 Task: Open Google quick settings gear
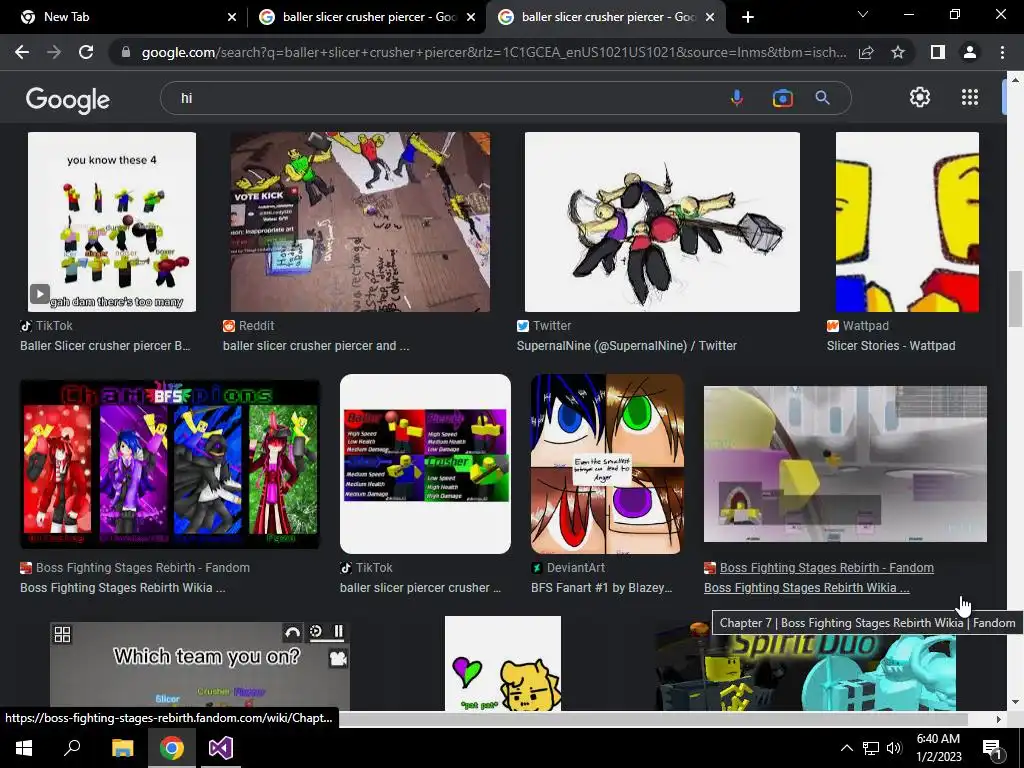(920, 97)
